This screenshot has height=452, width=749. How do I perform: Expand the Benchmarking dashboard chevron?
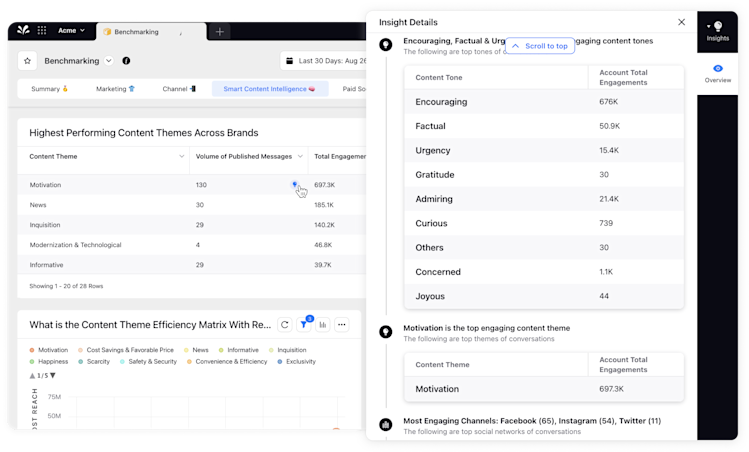[x=108, y=61]
